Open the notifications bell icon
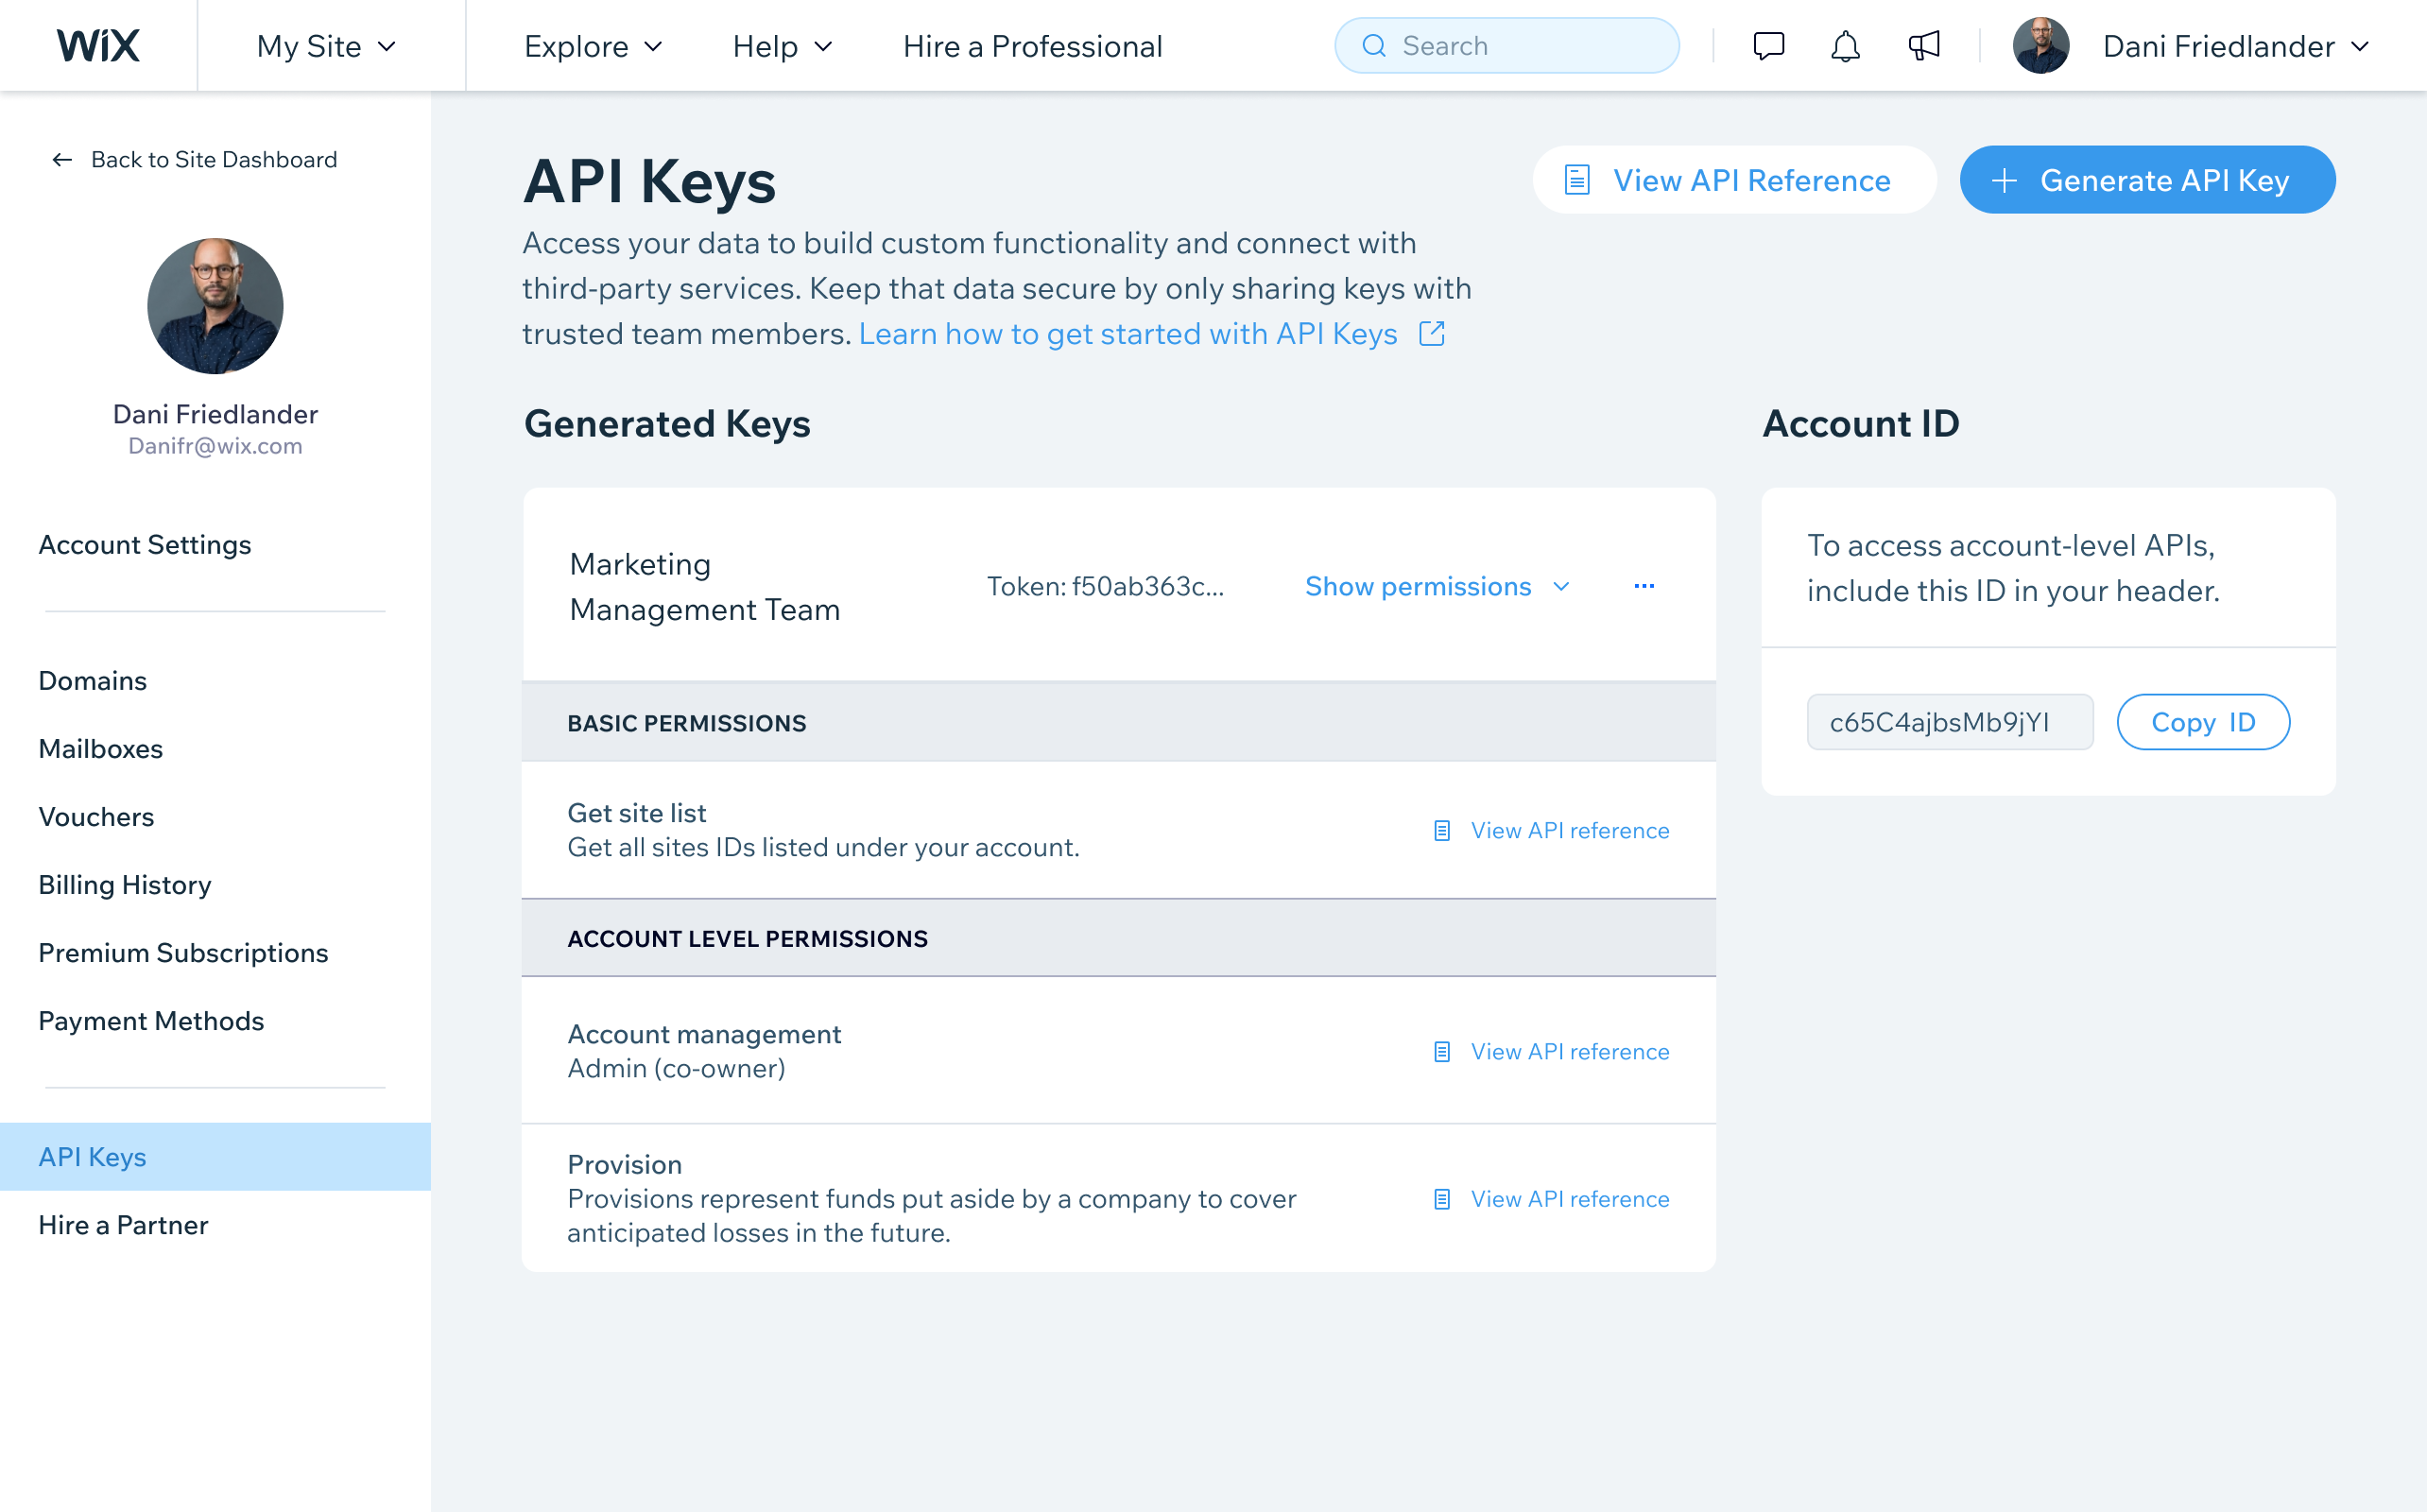 pos(1845,46)
